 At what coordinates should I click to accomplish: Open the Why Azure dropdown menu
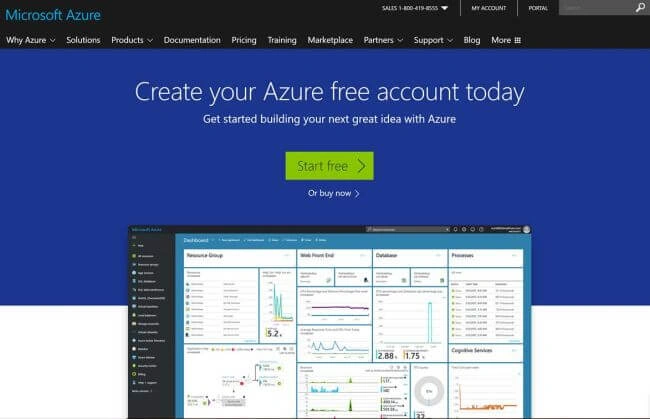coord(31,40)
